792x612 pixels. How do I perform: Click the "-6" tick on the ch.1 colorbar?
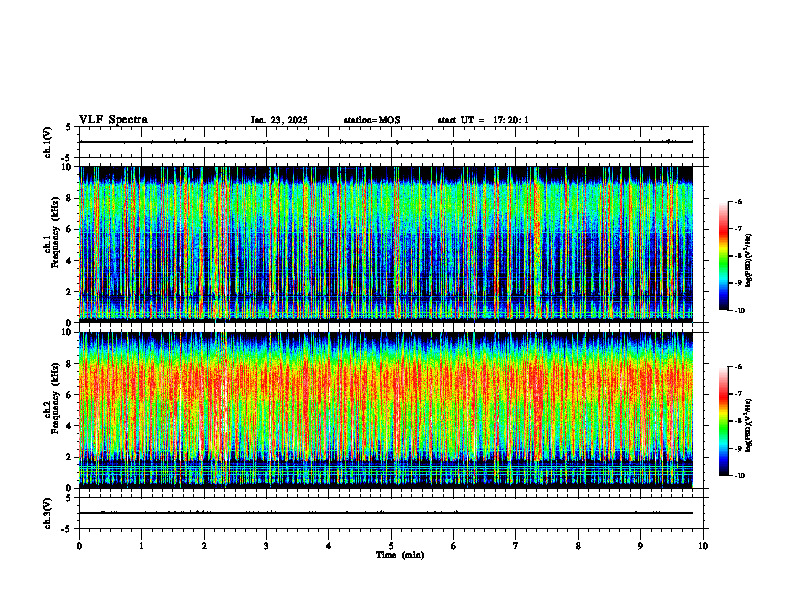point(738,201)
